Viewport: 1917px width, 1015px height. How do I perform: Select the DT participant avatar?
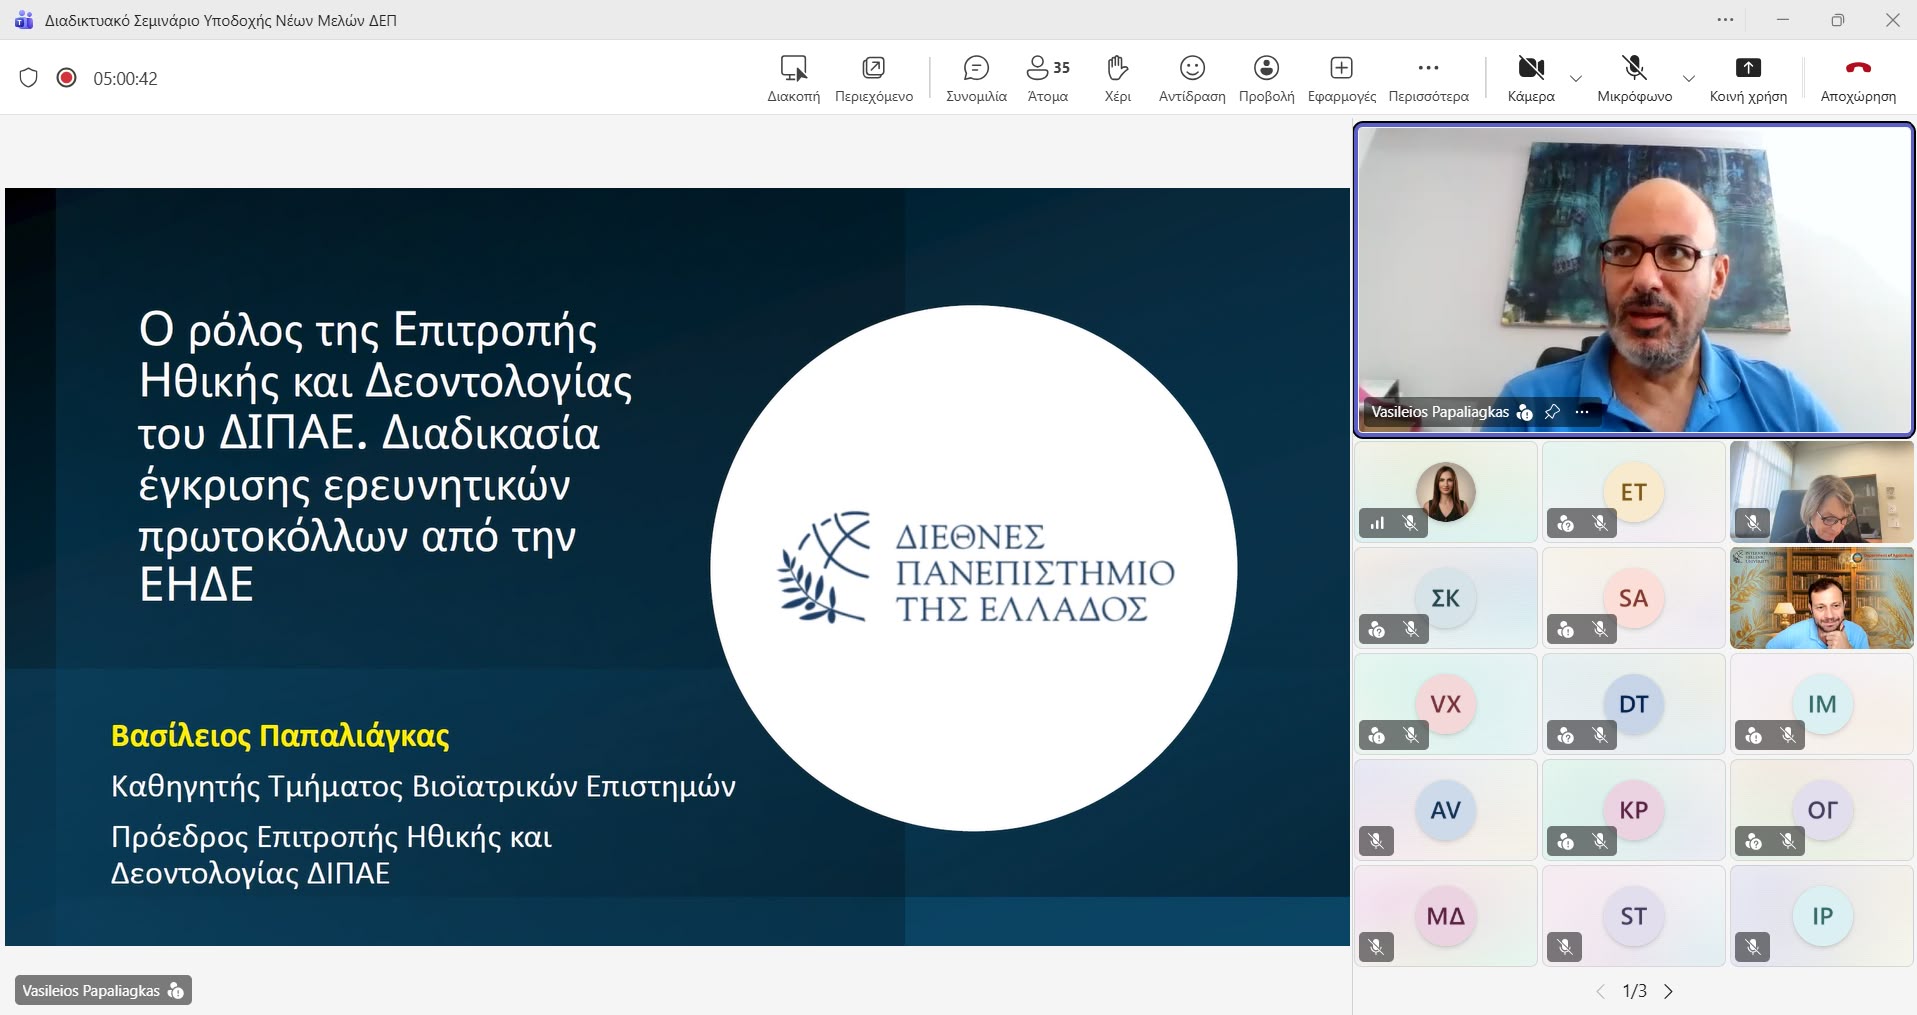tap(1633, 704)
